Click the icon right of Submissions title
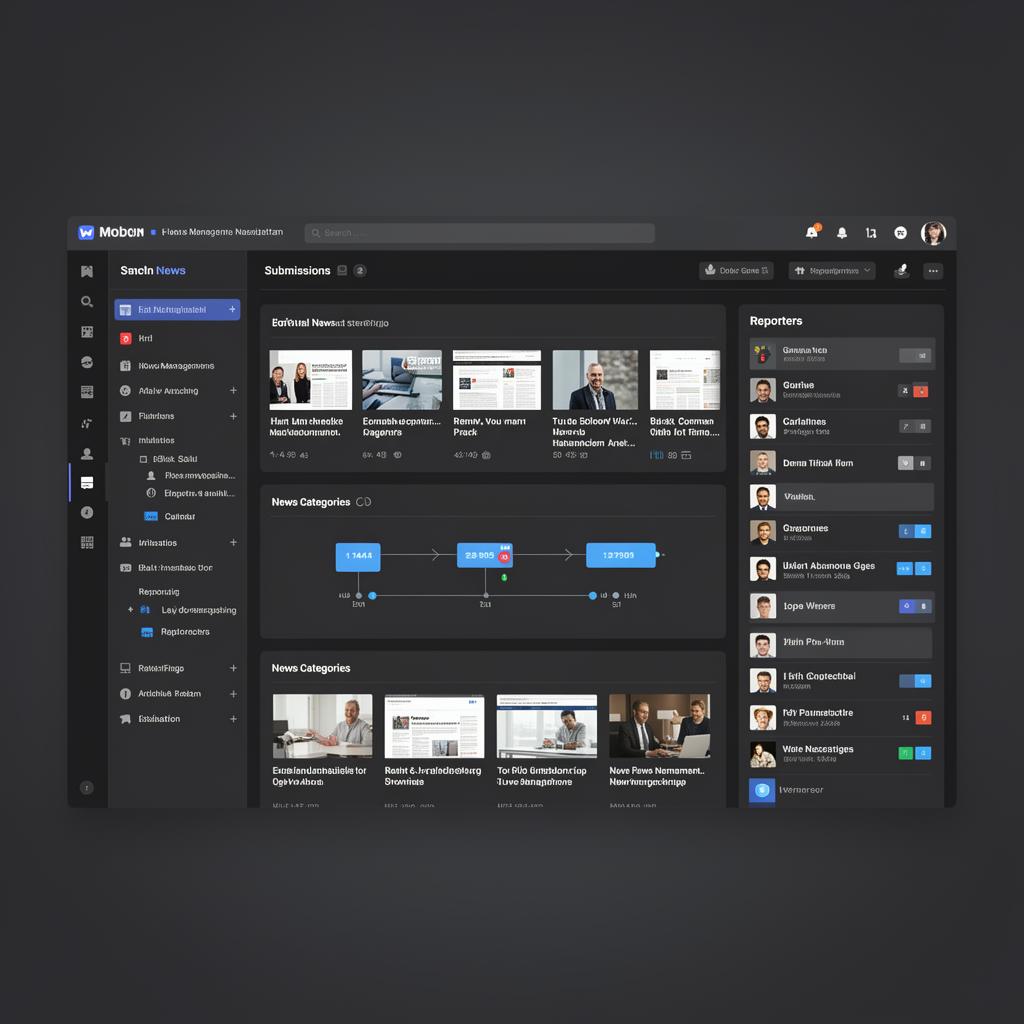 point(342,270)
